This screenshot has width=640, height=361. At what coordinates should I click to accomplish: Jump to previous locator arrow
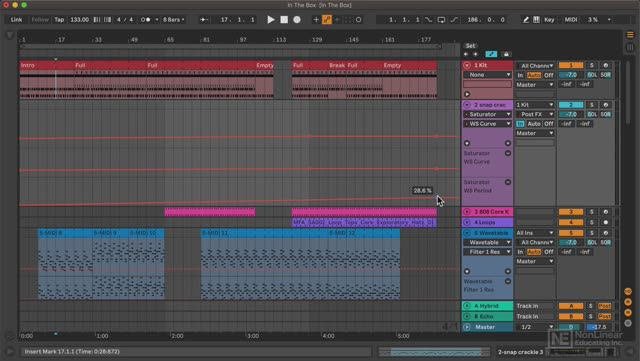pyautogui.click(x=466, y=54)
